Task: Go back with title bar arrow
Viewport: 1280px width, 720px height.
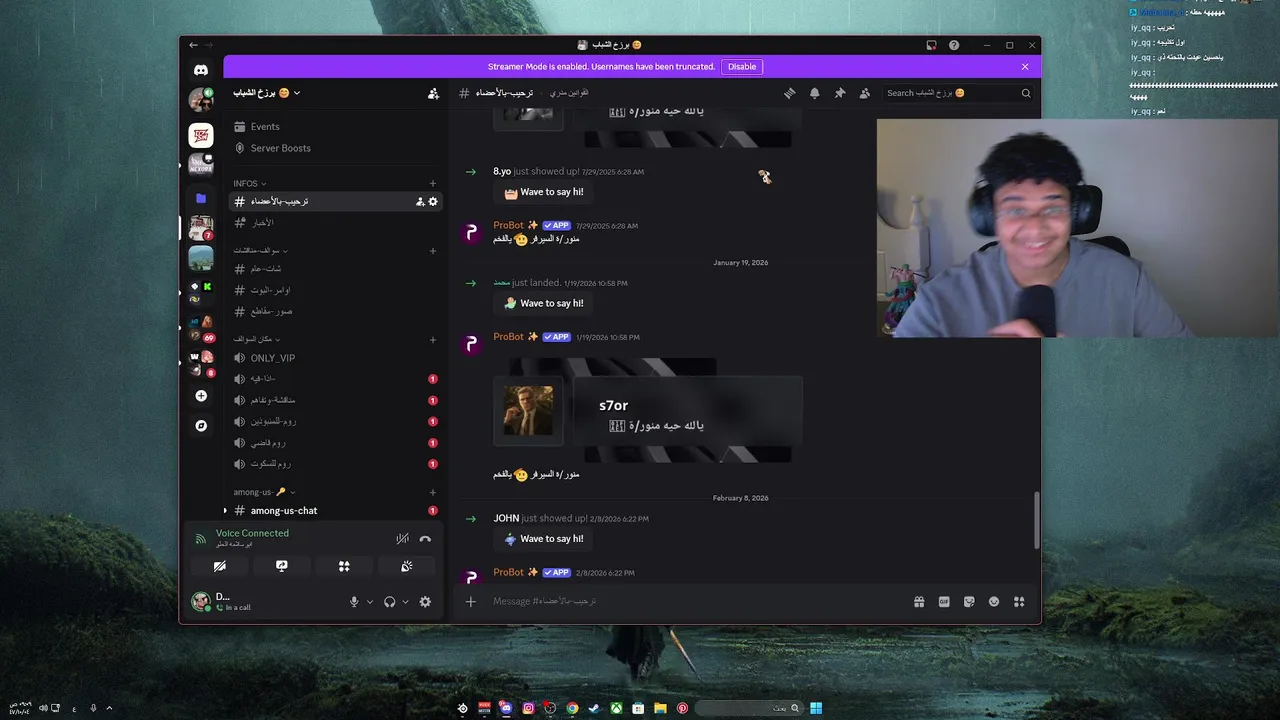Action: tap(193, 45)
